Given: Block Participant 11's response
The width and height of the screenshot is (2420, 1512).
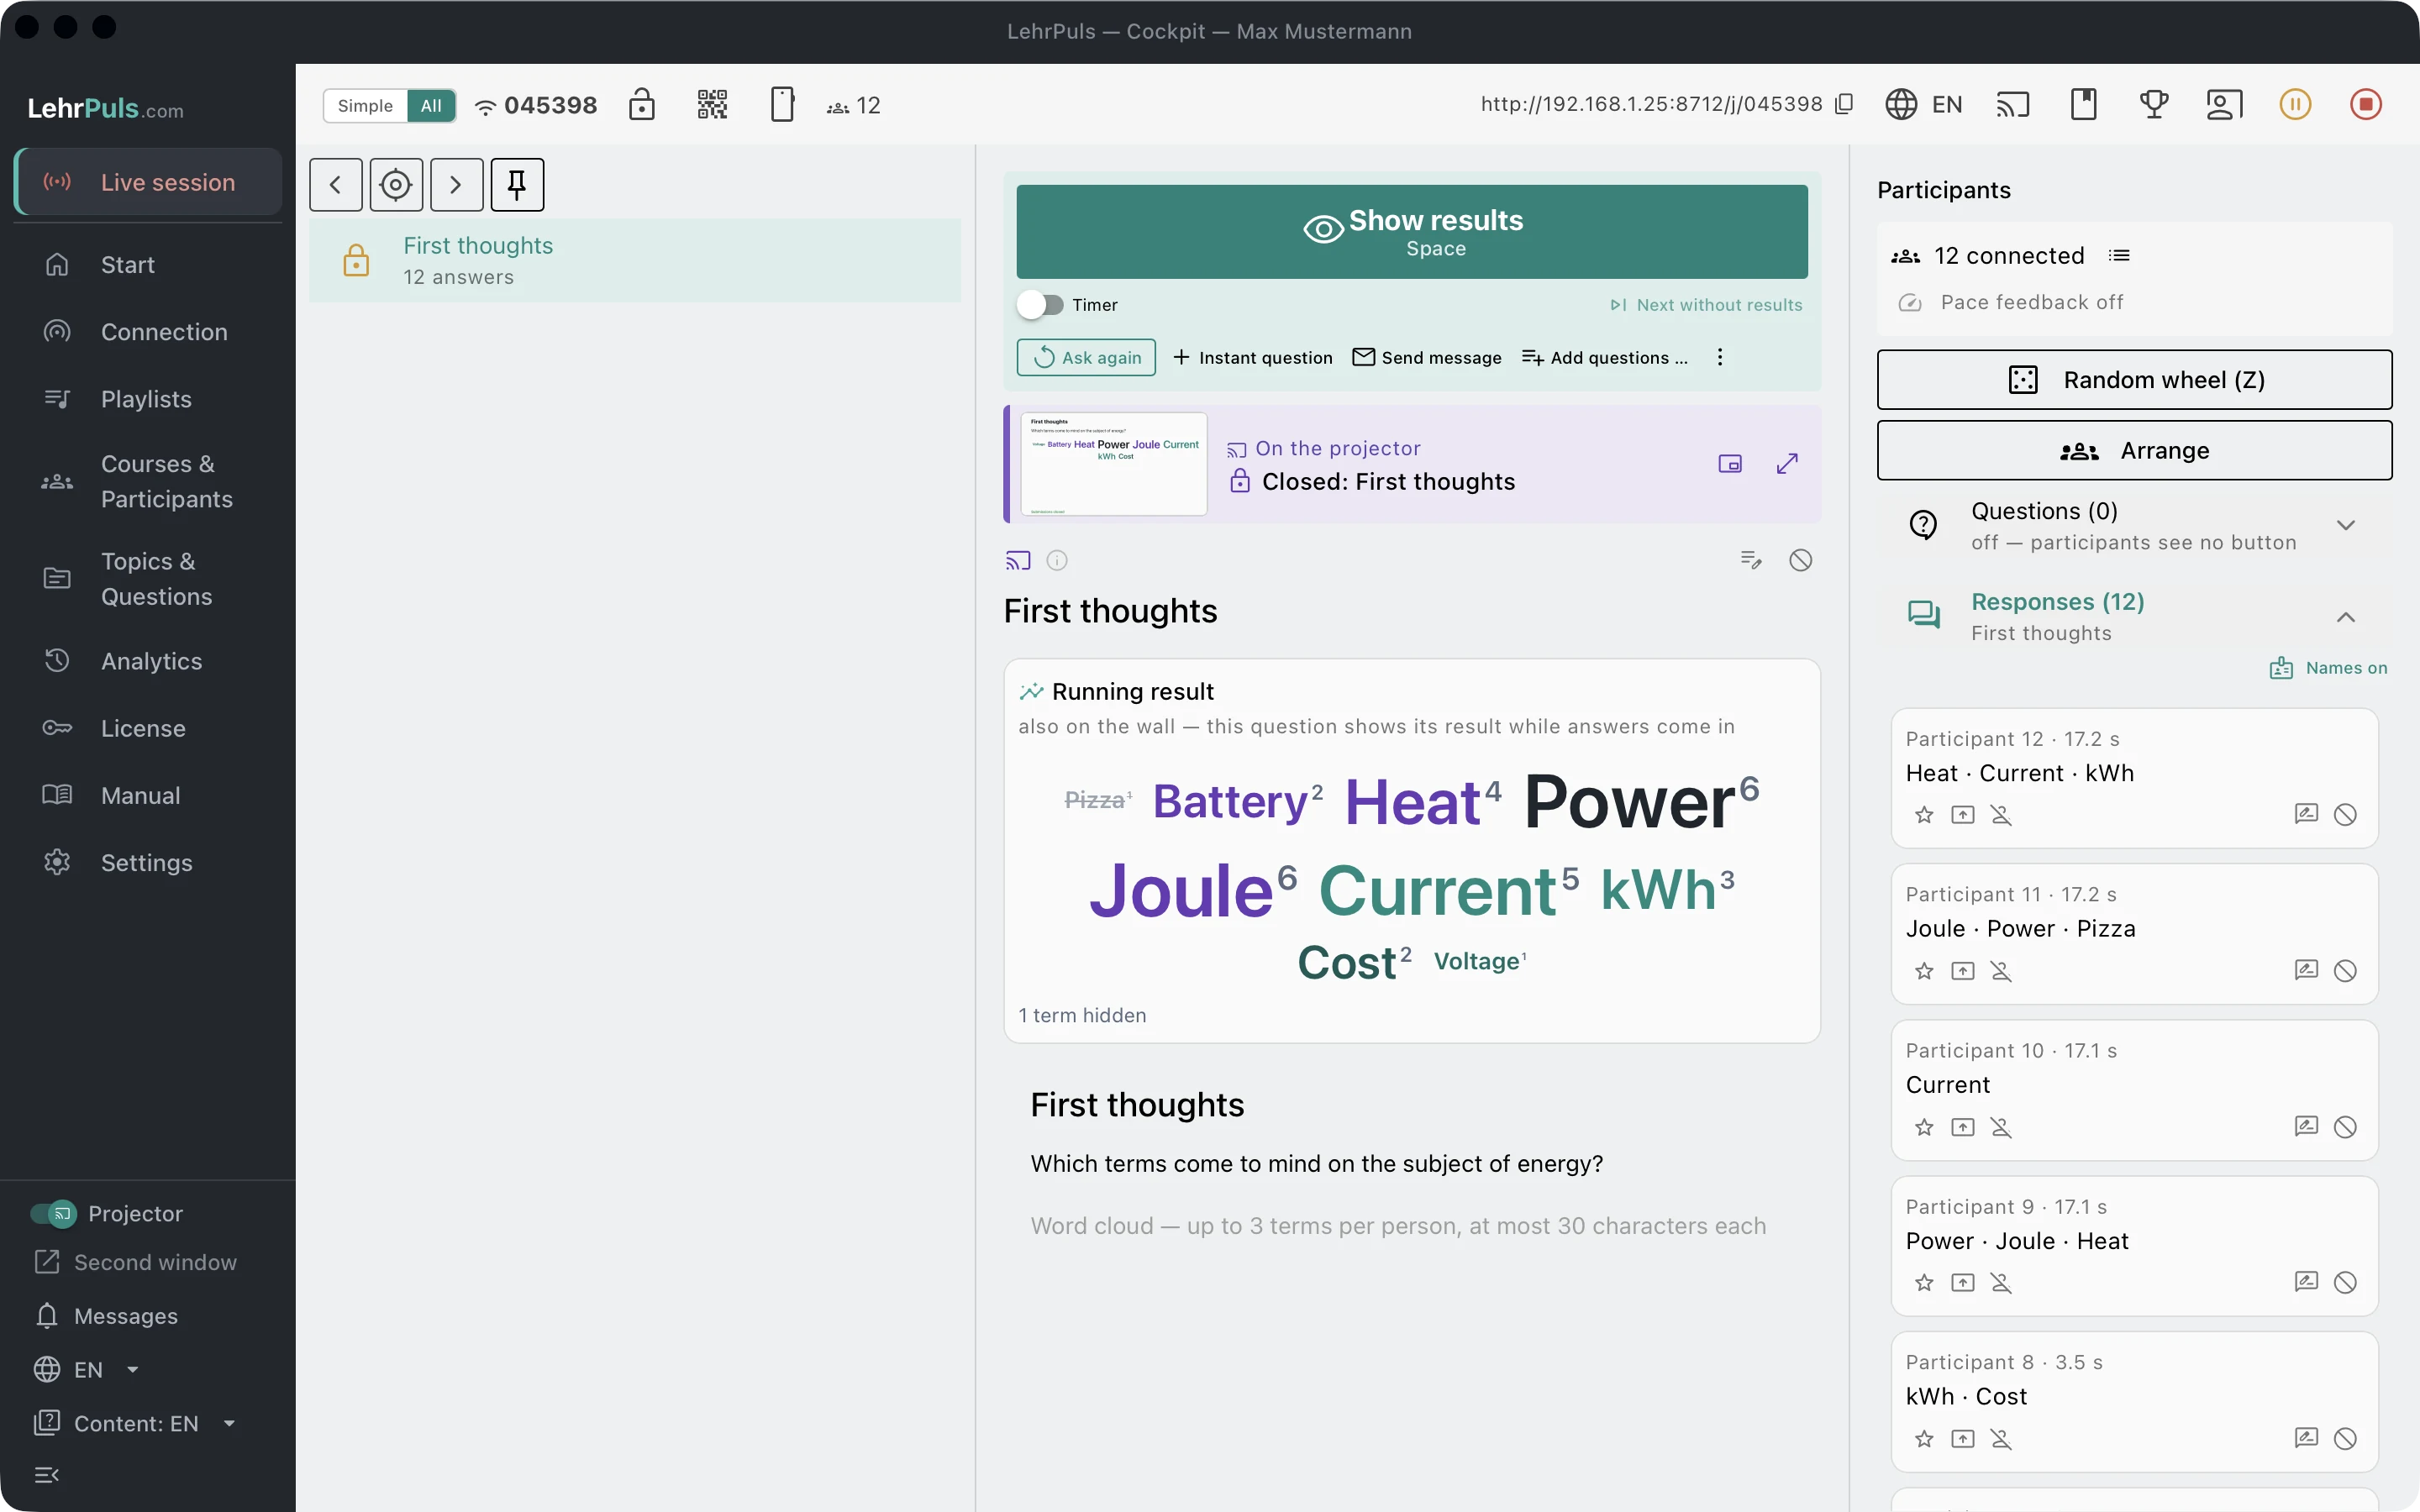Looking at the screenshot, I should point(2345,971).
